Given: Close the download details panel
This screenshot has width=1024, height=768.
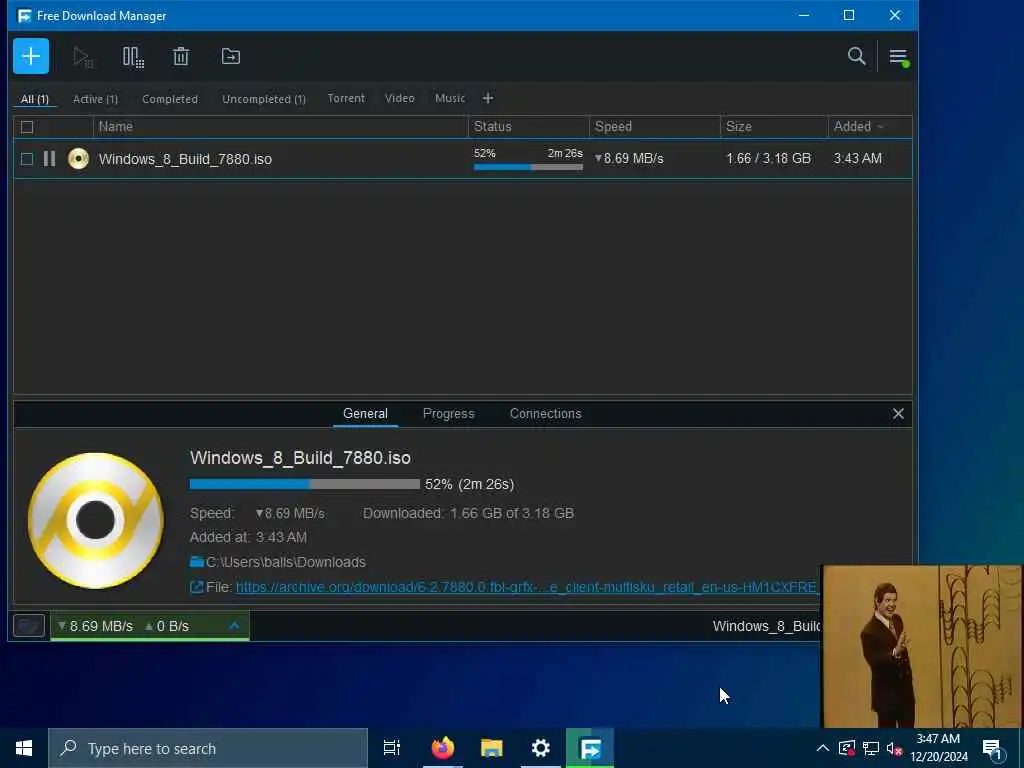Looking at the screenshot, I should 898,414.
